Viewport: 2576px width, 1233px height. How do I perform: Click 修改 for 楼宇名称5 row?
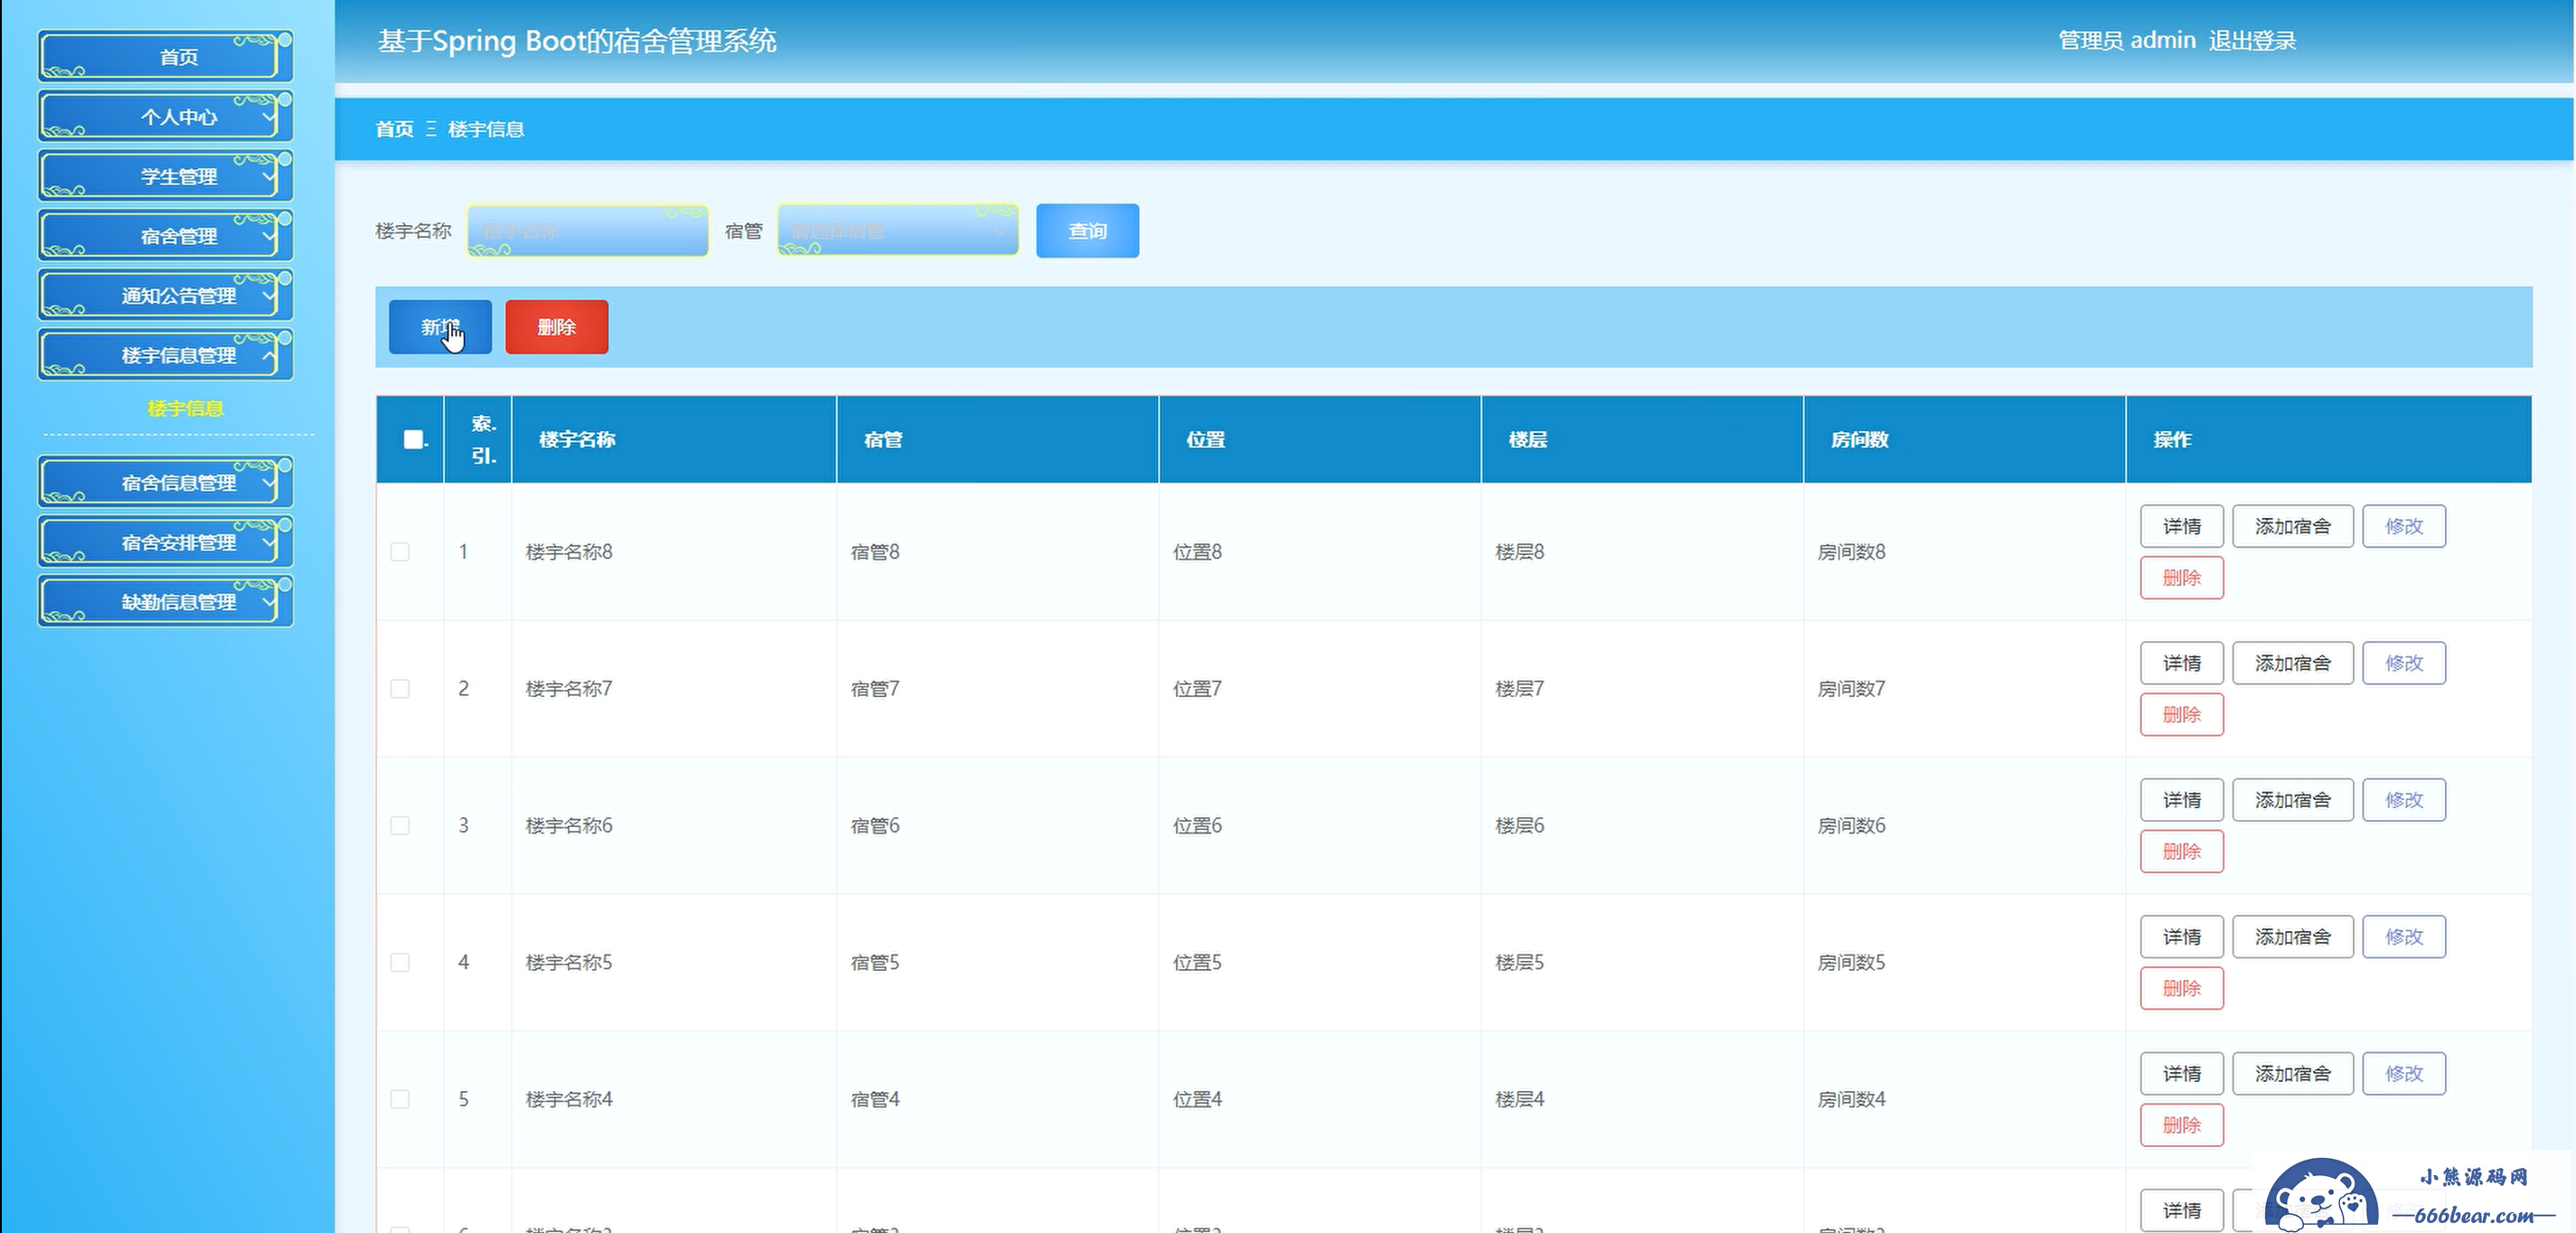click(2404, 937)
